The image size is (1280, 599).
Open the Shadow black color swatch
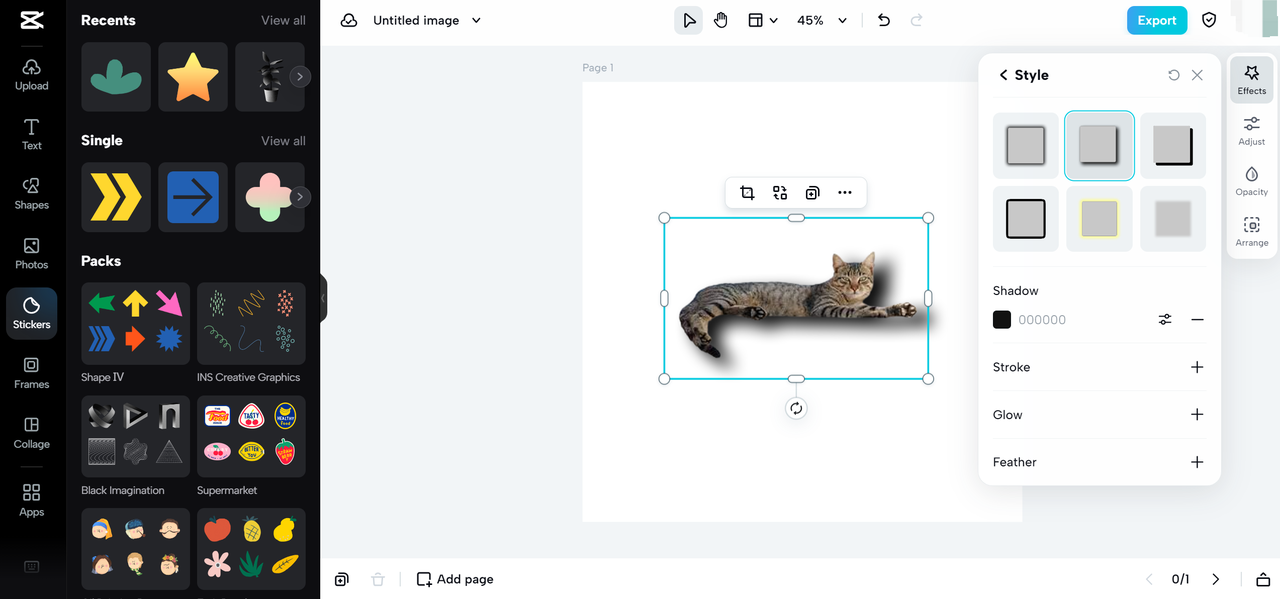click(x=1002, y=320)
